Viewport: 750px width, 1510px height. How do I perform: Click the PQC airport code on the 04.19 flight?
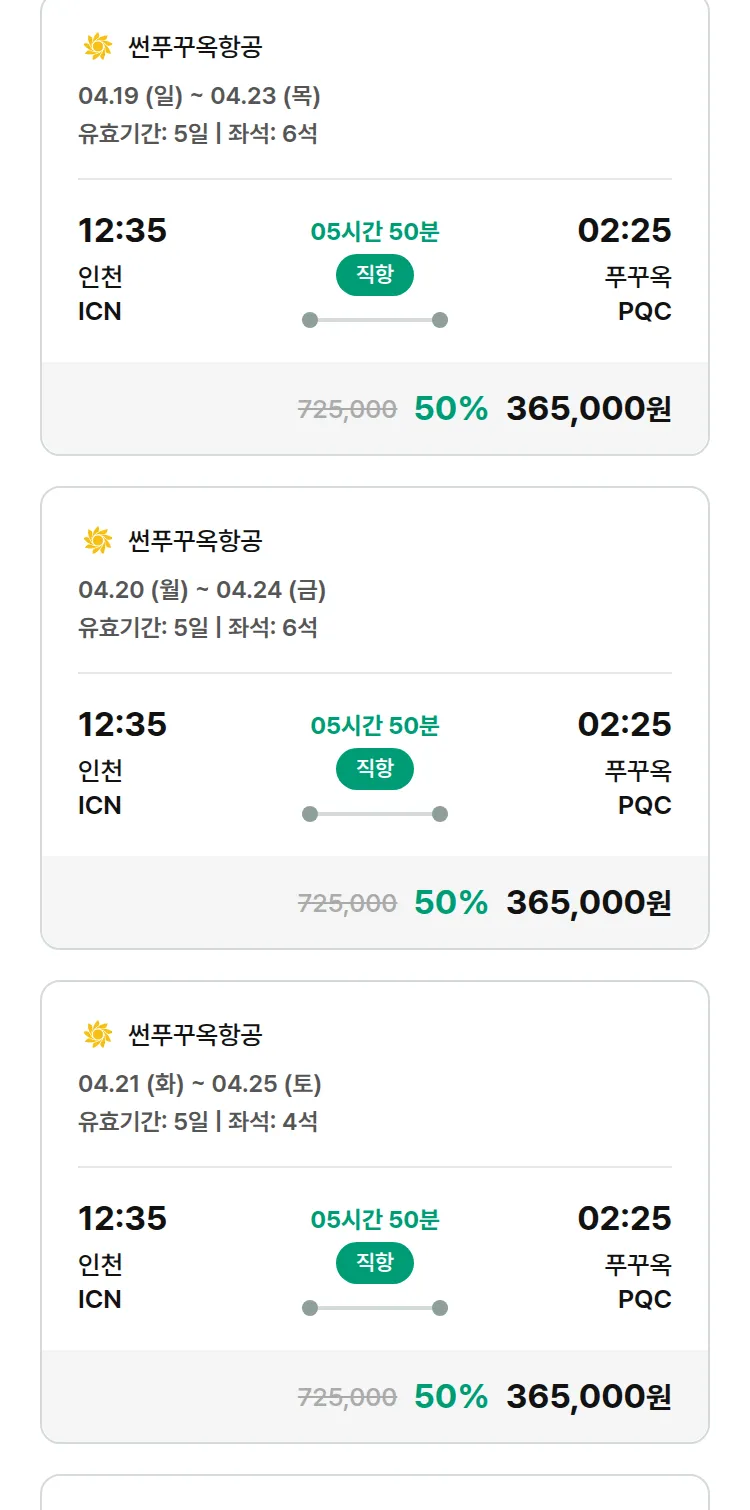coord(644,312)
